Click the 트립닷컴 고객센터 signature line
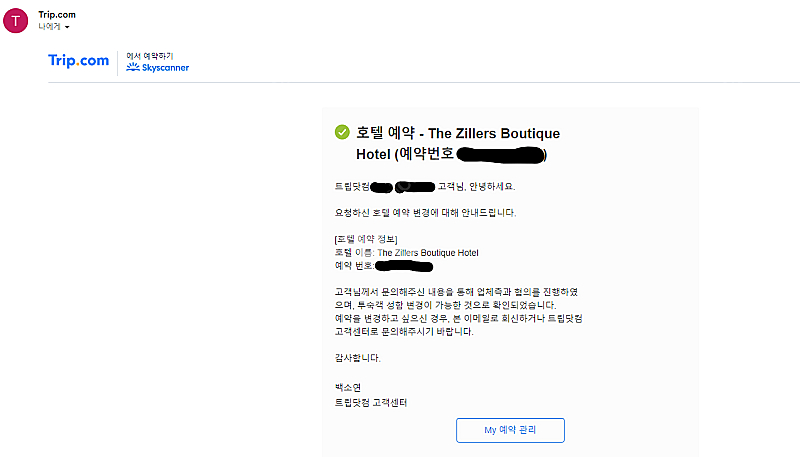Image resolution: width=800 pixels, height=457 pixels. pyautogui.click(x=371, y=403)
